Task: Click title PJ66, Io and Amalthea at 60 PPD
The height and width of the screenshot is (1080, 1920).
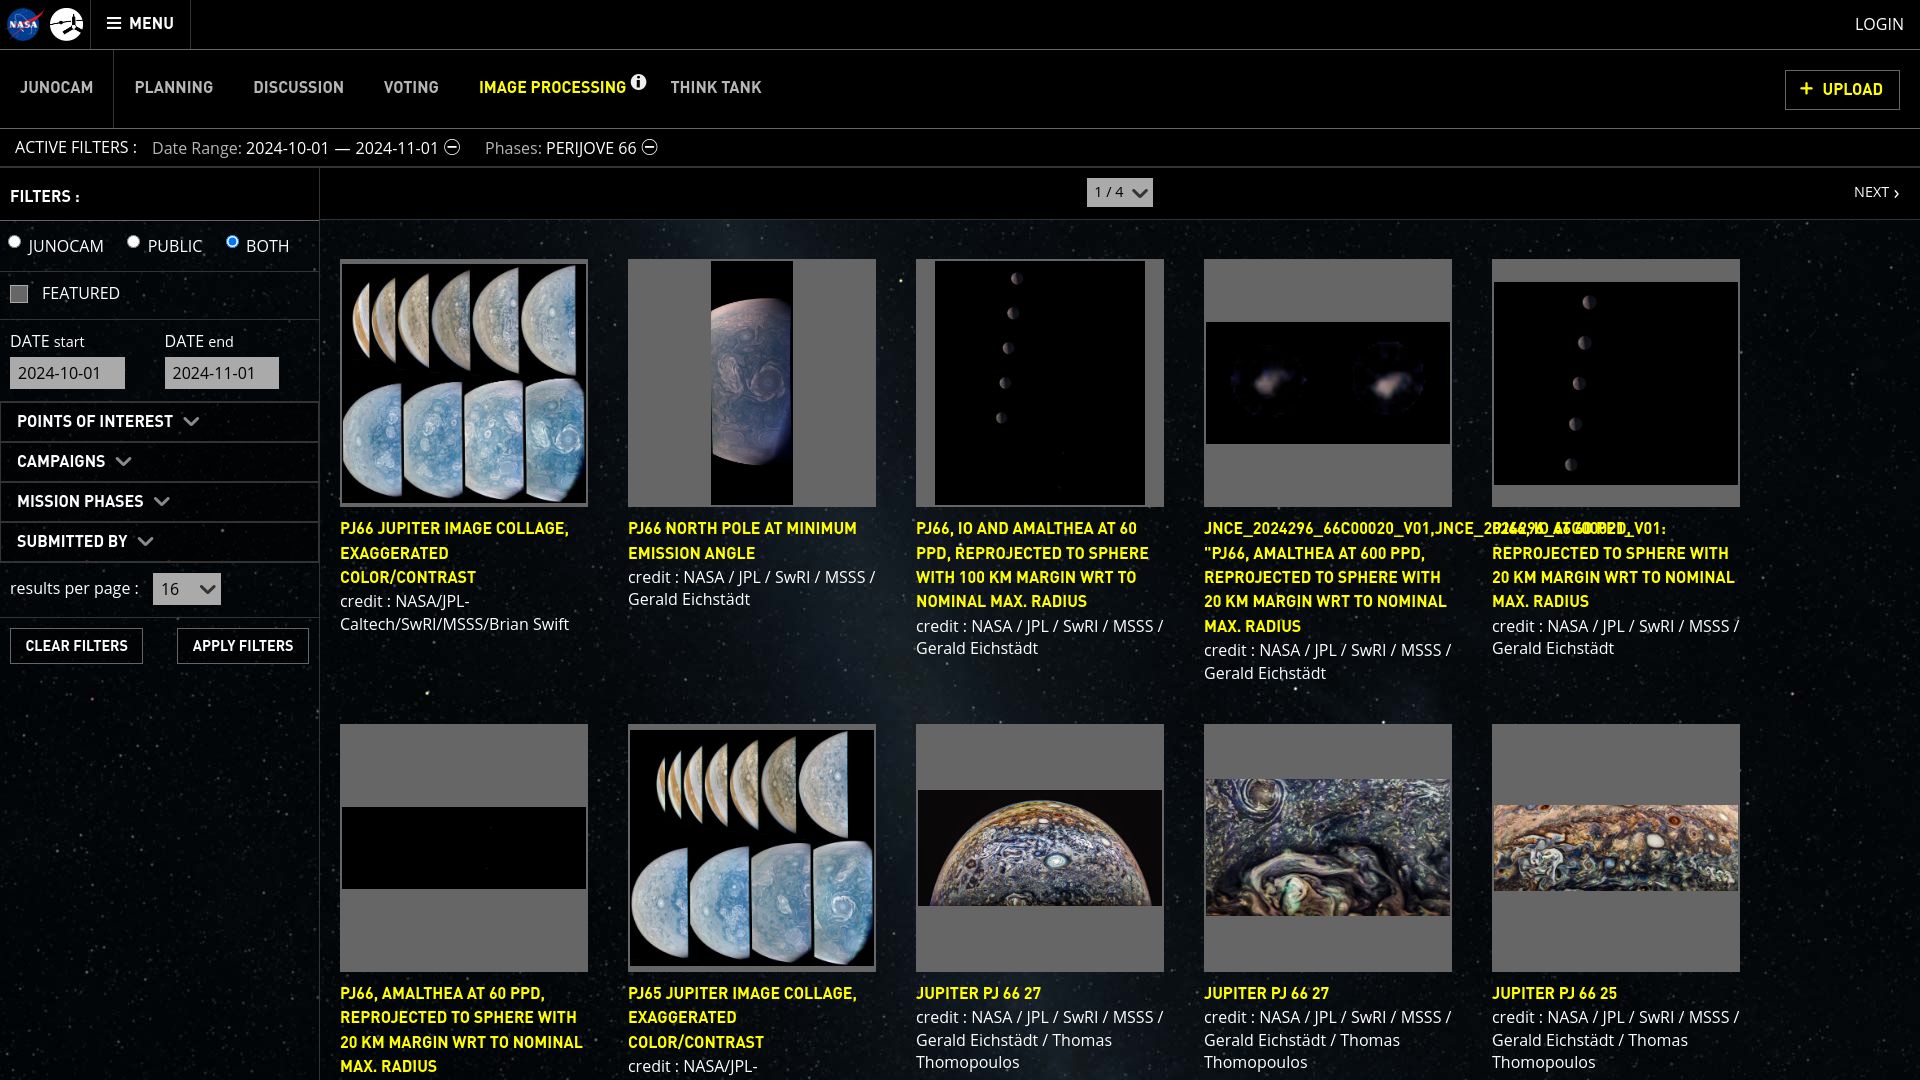Action: pos(1032,565)
